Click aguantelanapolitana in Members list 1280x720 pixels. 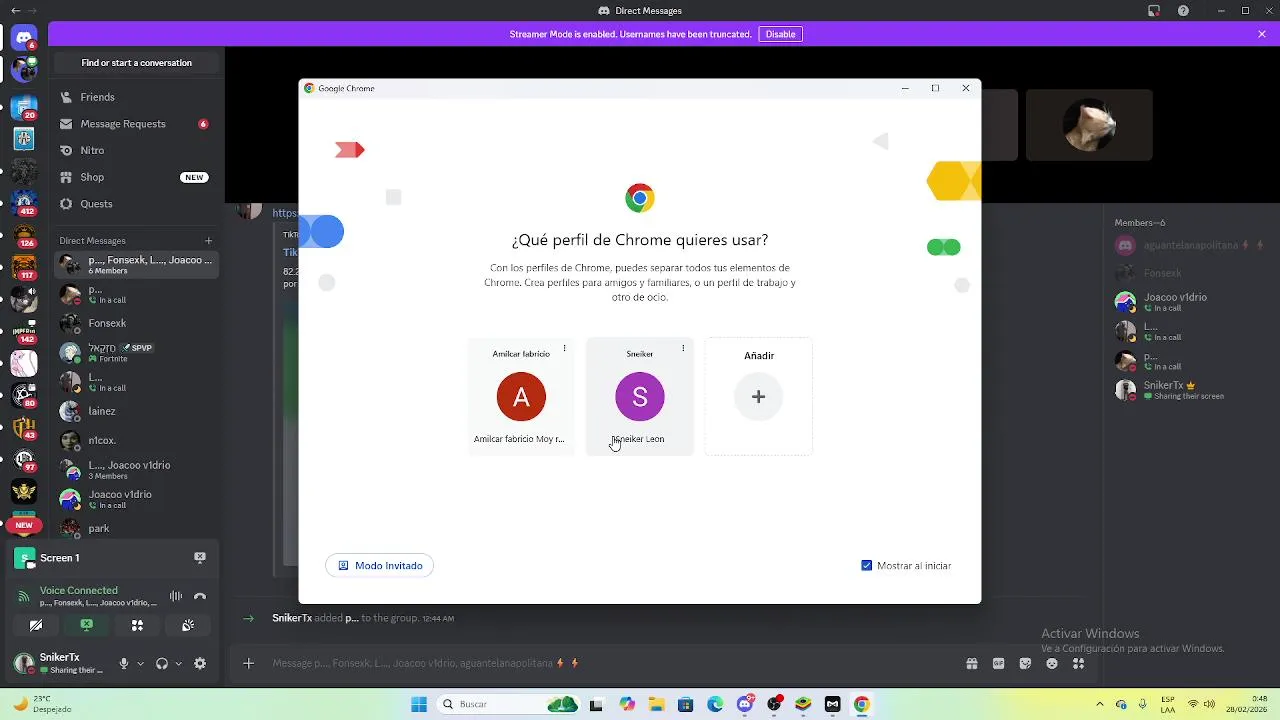click(1191, 245)
